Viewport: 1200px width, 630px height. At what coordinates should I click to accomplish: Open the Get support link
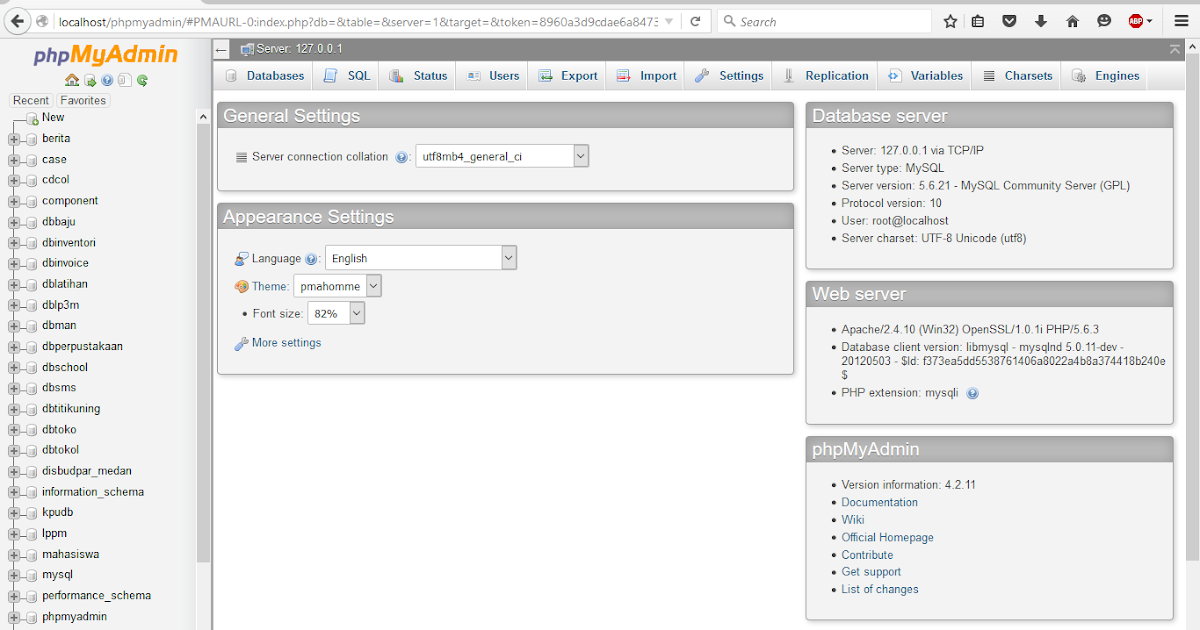point(871,572)
